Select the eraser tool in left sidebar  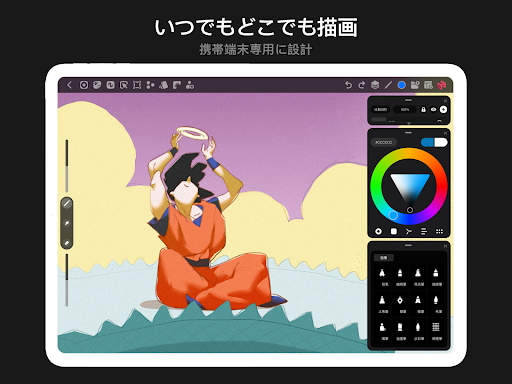[x=67, y=243]
